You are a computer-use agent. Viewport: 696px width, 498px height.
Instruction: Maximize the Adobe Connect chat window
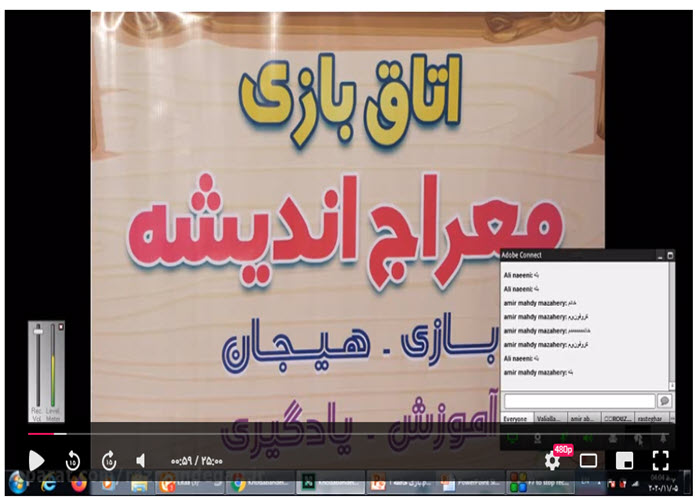click(670, 255)
